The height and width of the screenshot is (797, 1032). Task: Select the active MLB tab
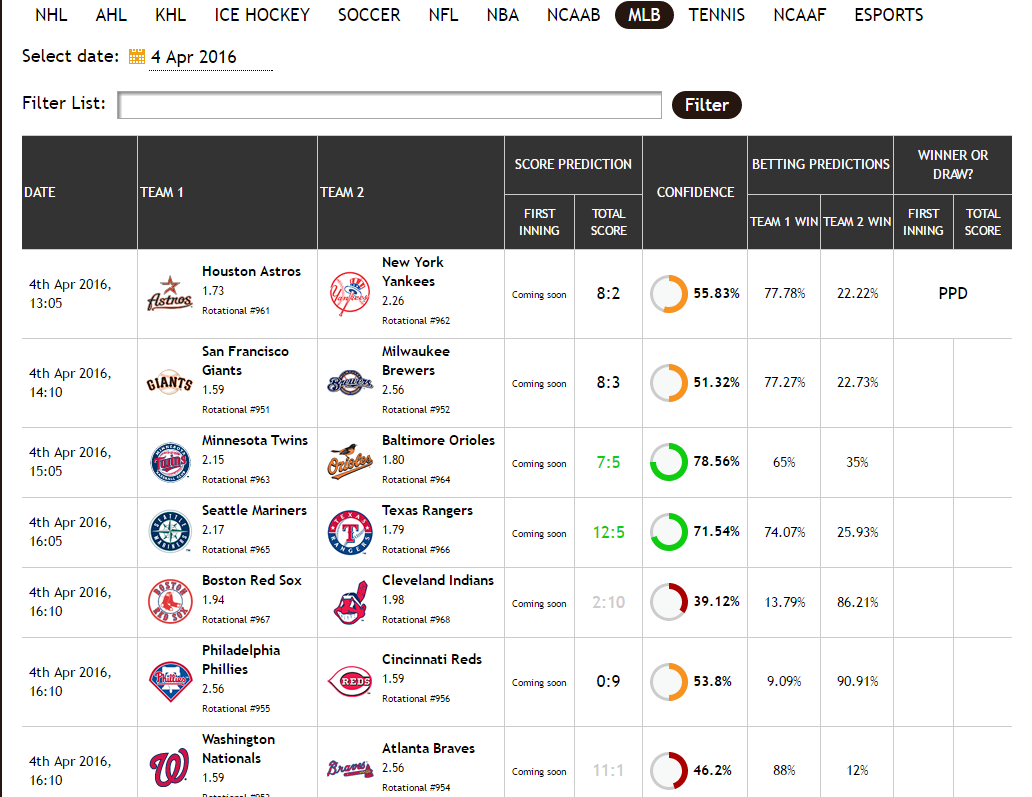tap(644, 14)
